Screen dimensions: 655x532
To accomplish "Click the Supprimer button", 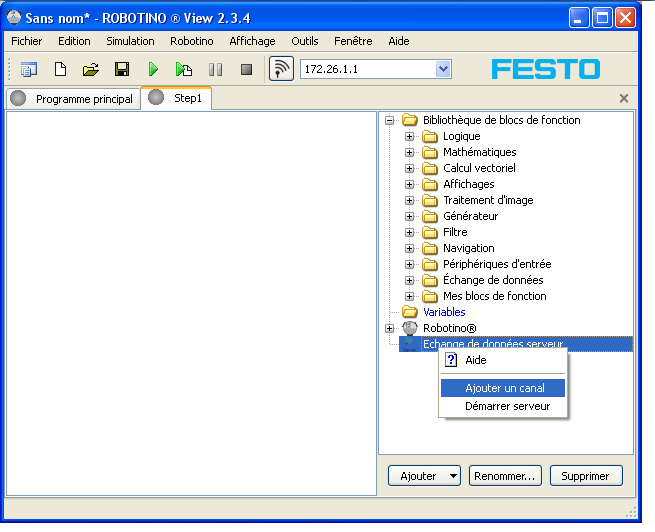I will (586, 476).
